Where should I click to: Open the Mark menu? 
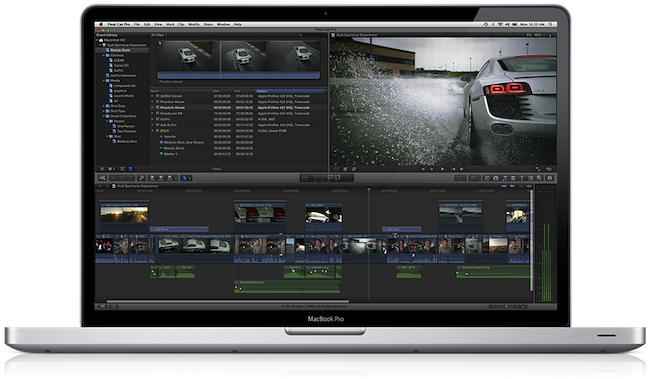coord(170,24)
